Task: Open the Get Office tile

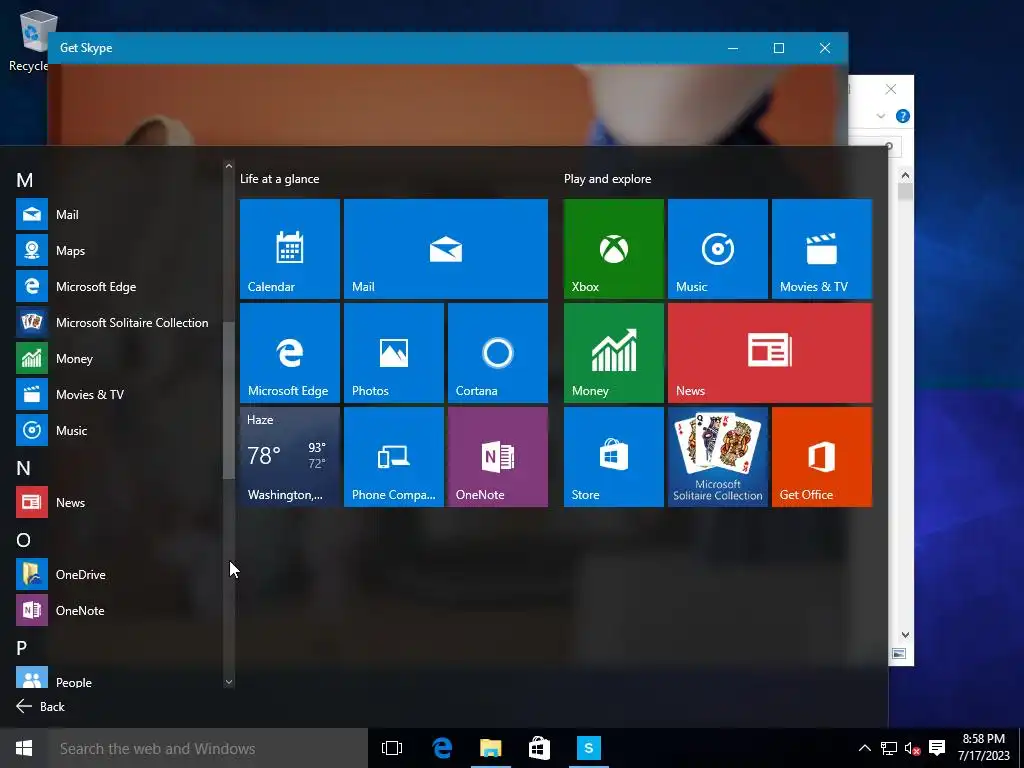Action: [x=822, y=456]
